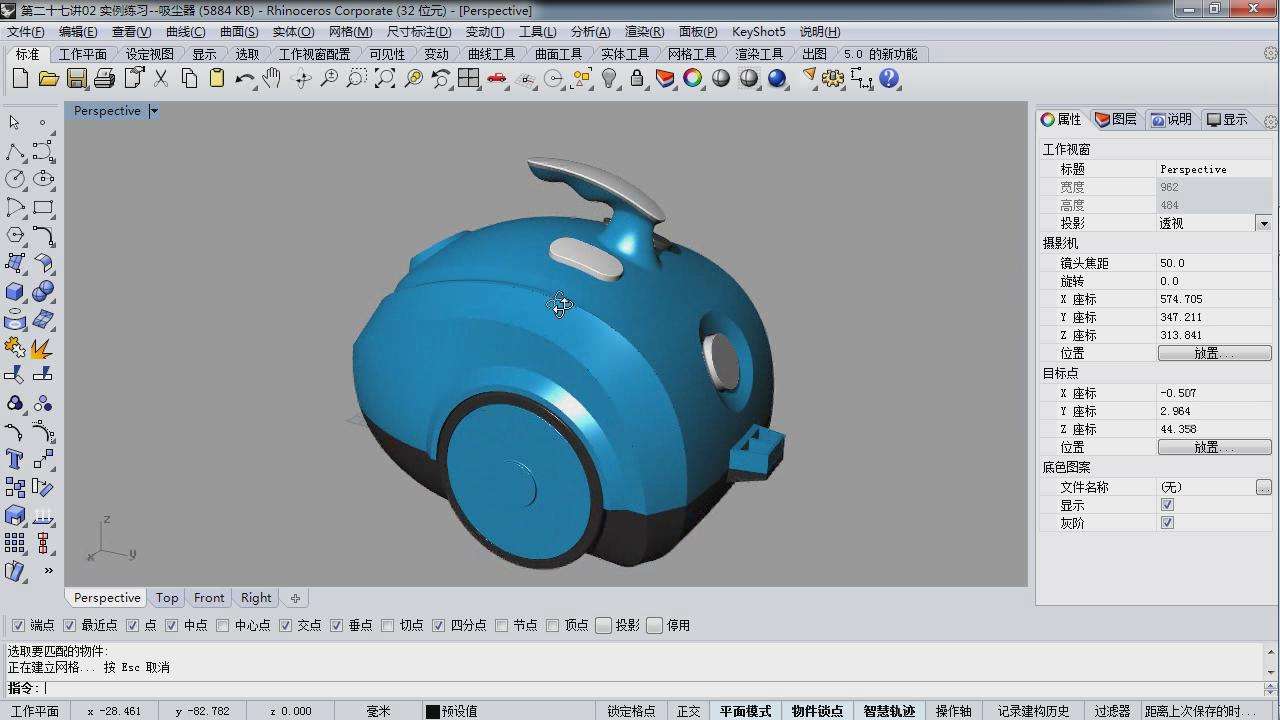Screen dimensions: 1280x720
Task: Click the color wheel icon in toolbar
Action: 693,78
